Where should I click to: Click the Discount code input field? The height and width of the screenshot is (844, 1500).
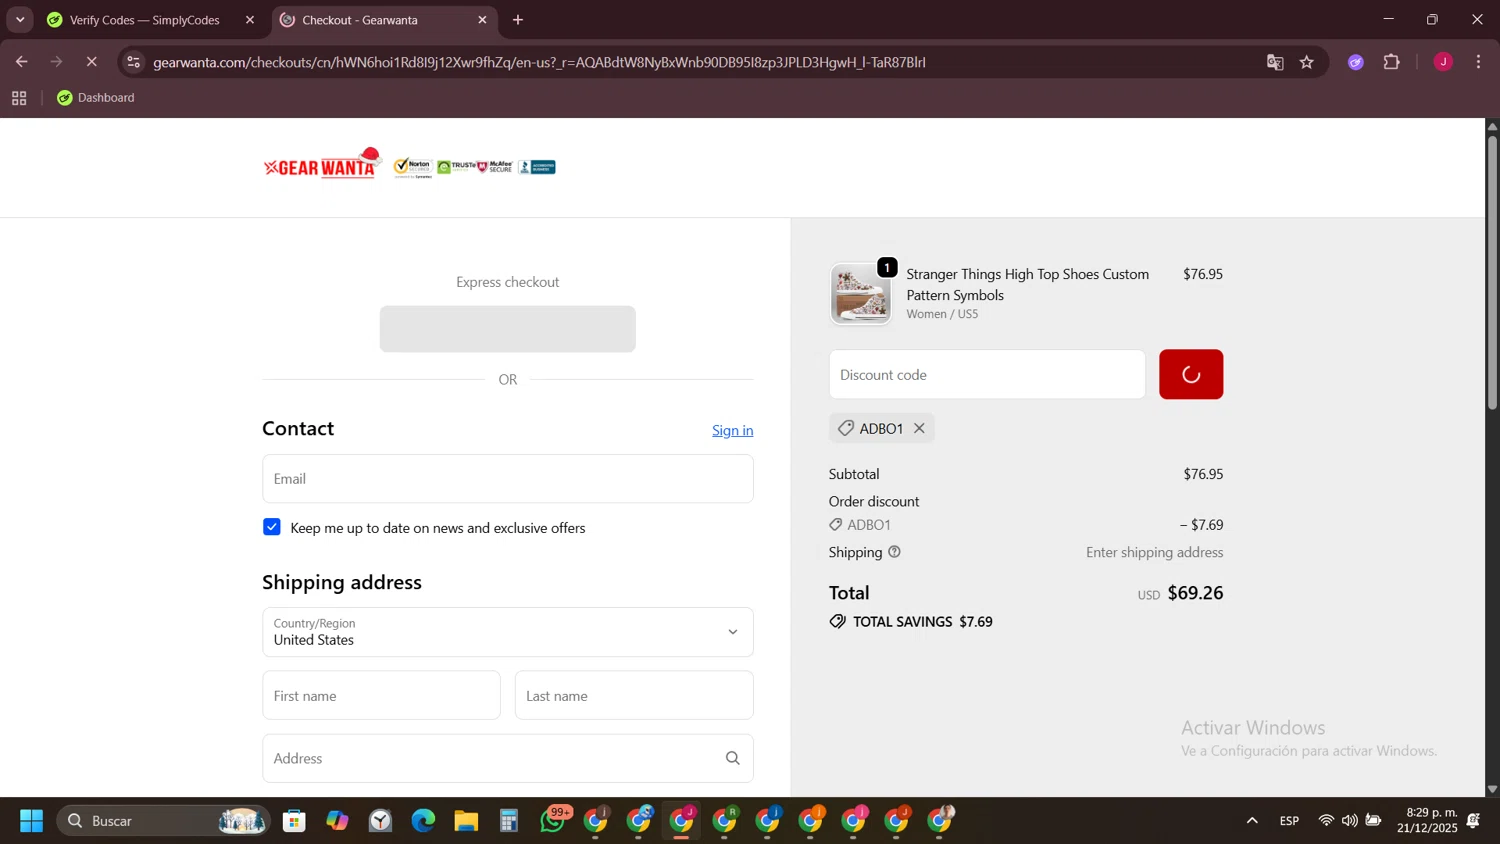point(987,374)
